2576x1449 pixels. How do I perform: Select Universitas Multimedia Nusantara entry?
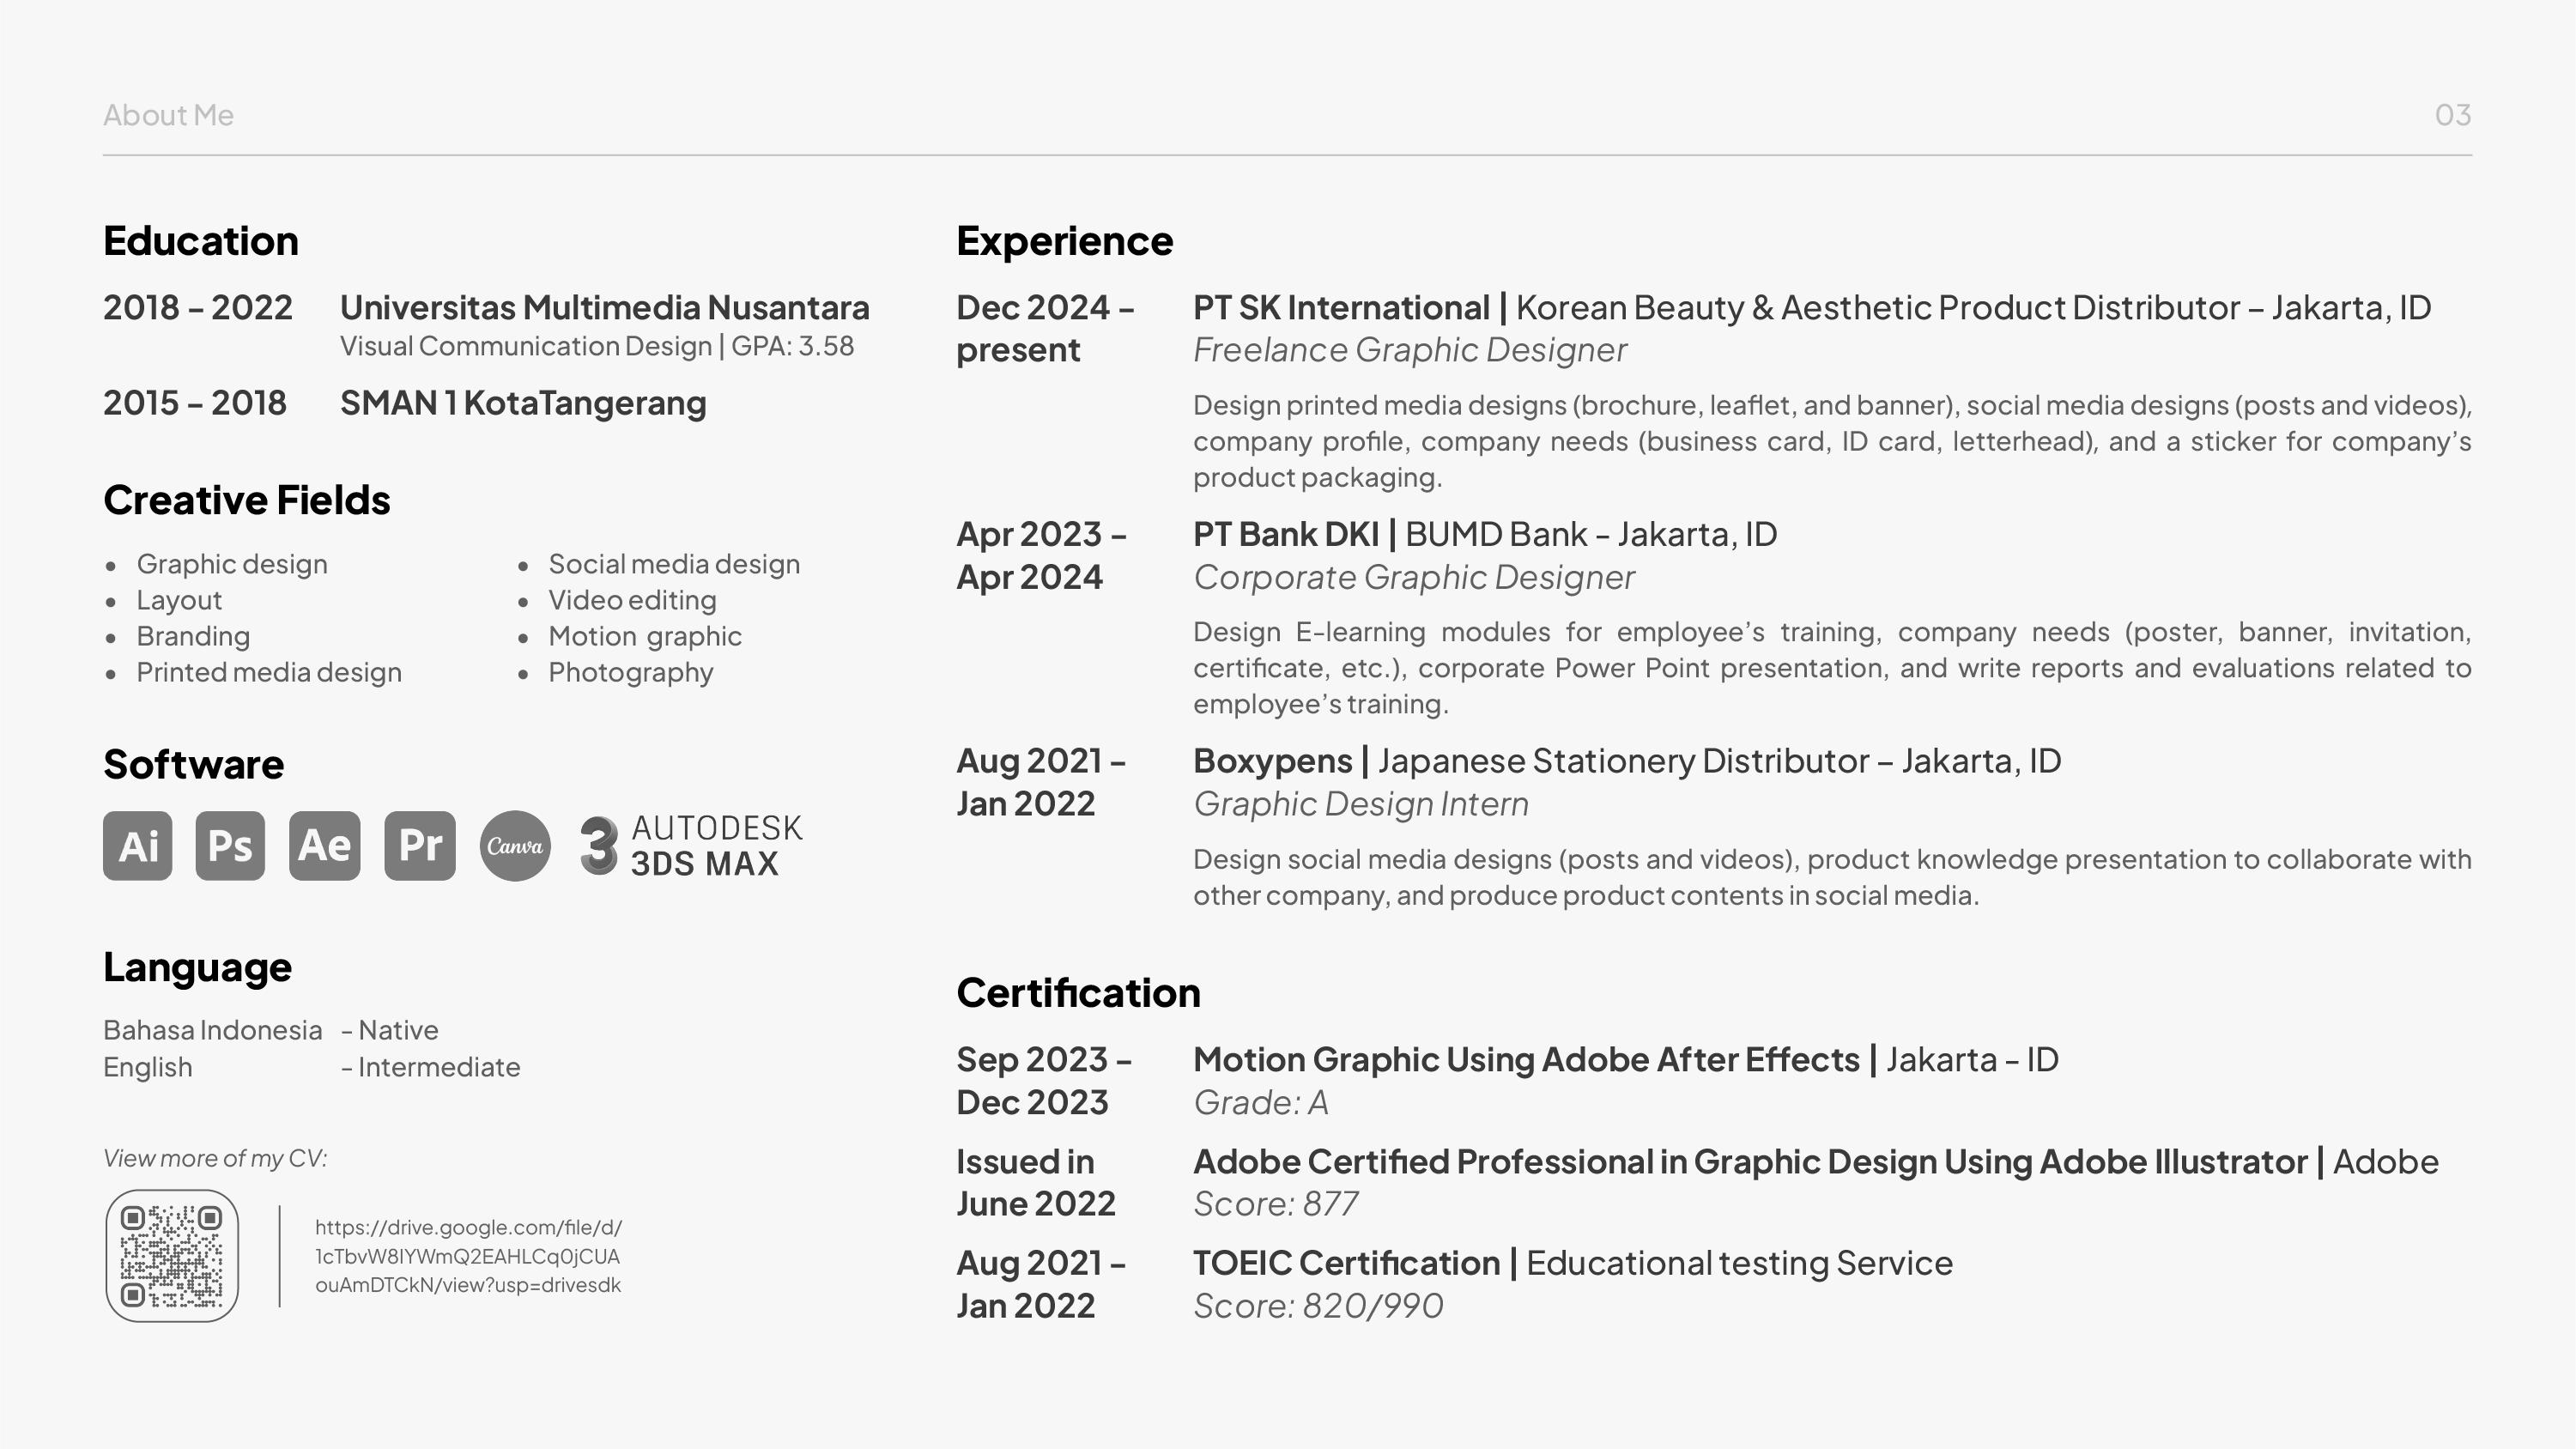(605, 307)
